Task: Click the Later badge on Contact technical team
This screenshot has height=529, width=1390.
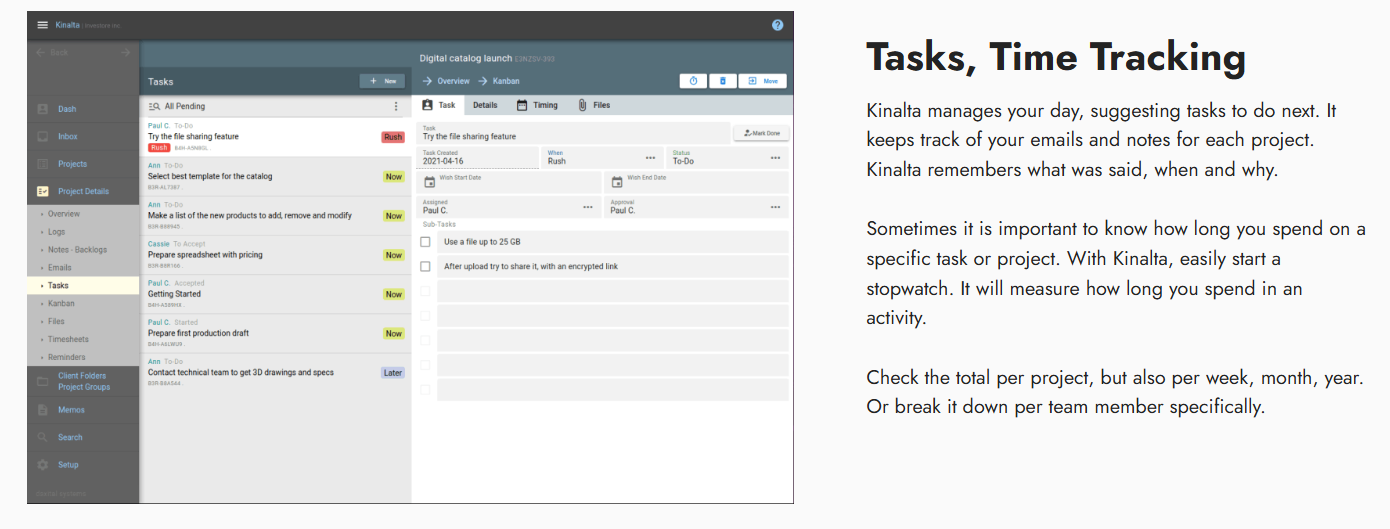Action: click(393, 373)
